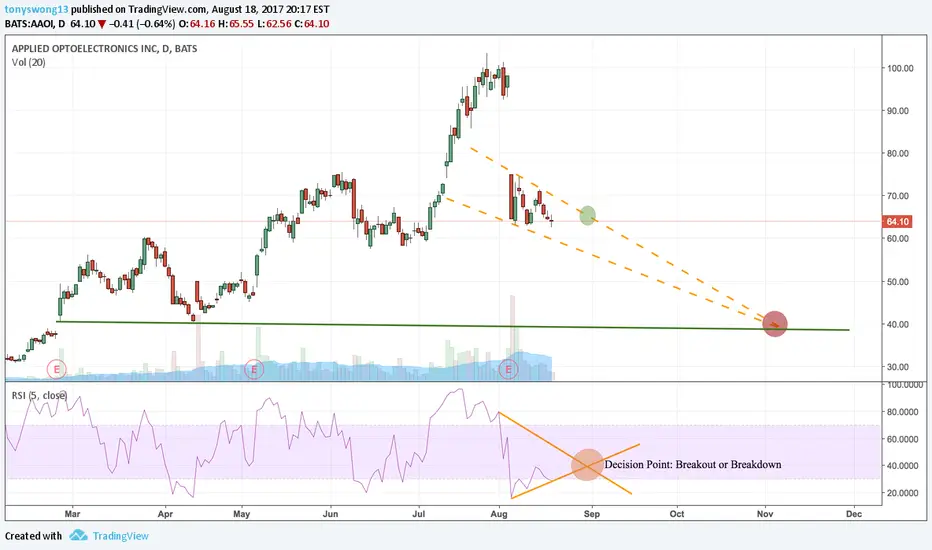Click the Decision Point: Breakout or Breakdown annotation

click(693, 464)
